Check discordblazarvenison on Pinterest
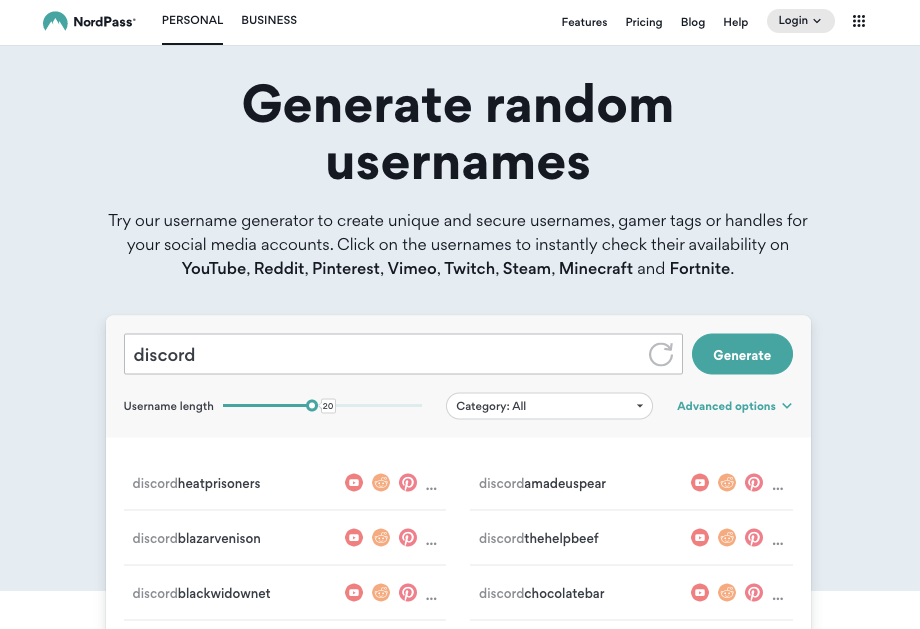Image resolution: width=920 pixels, height=629 pixels. (408, 538)
